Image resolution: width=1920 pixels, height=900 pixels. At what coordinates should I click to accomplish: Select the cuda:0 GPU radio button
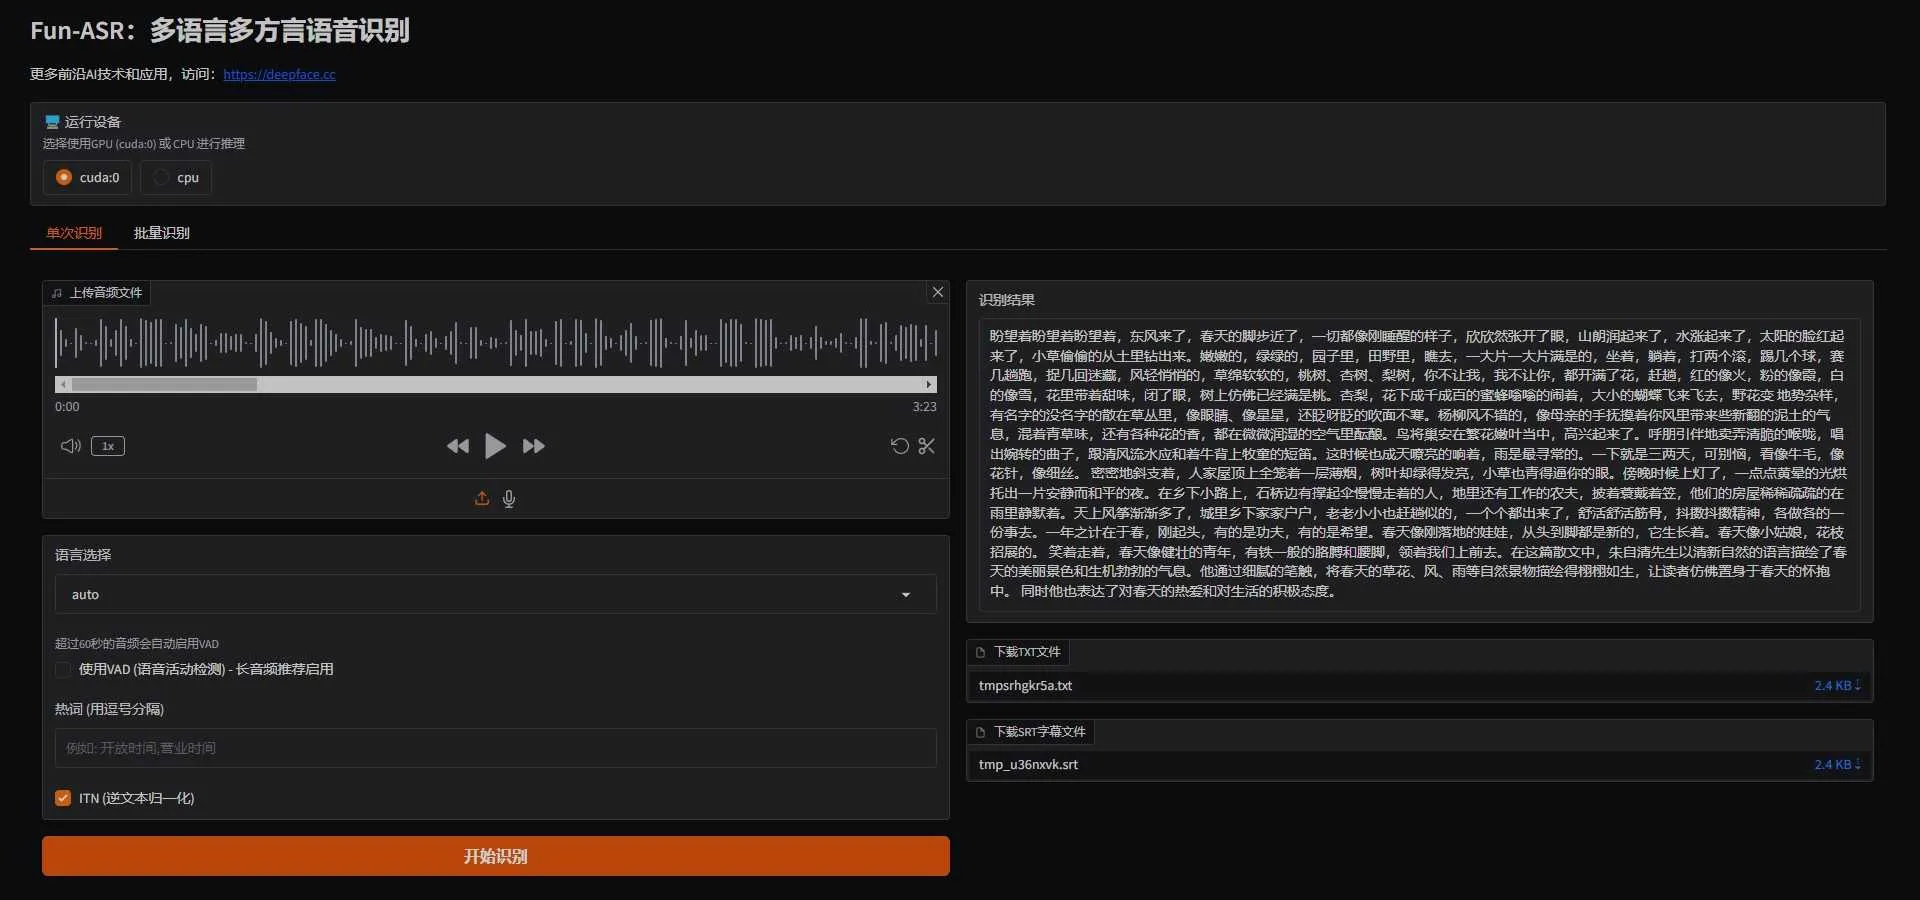tap(62, 177)
